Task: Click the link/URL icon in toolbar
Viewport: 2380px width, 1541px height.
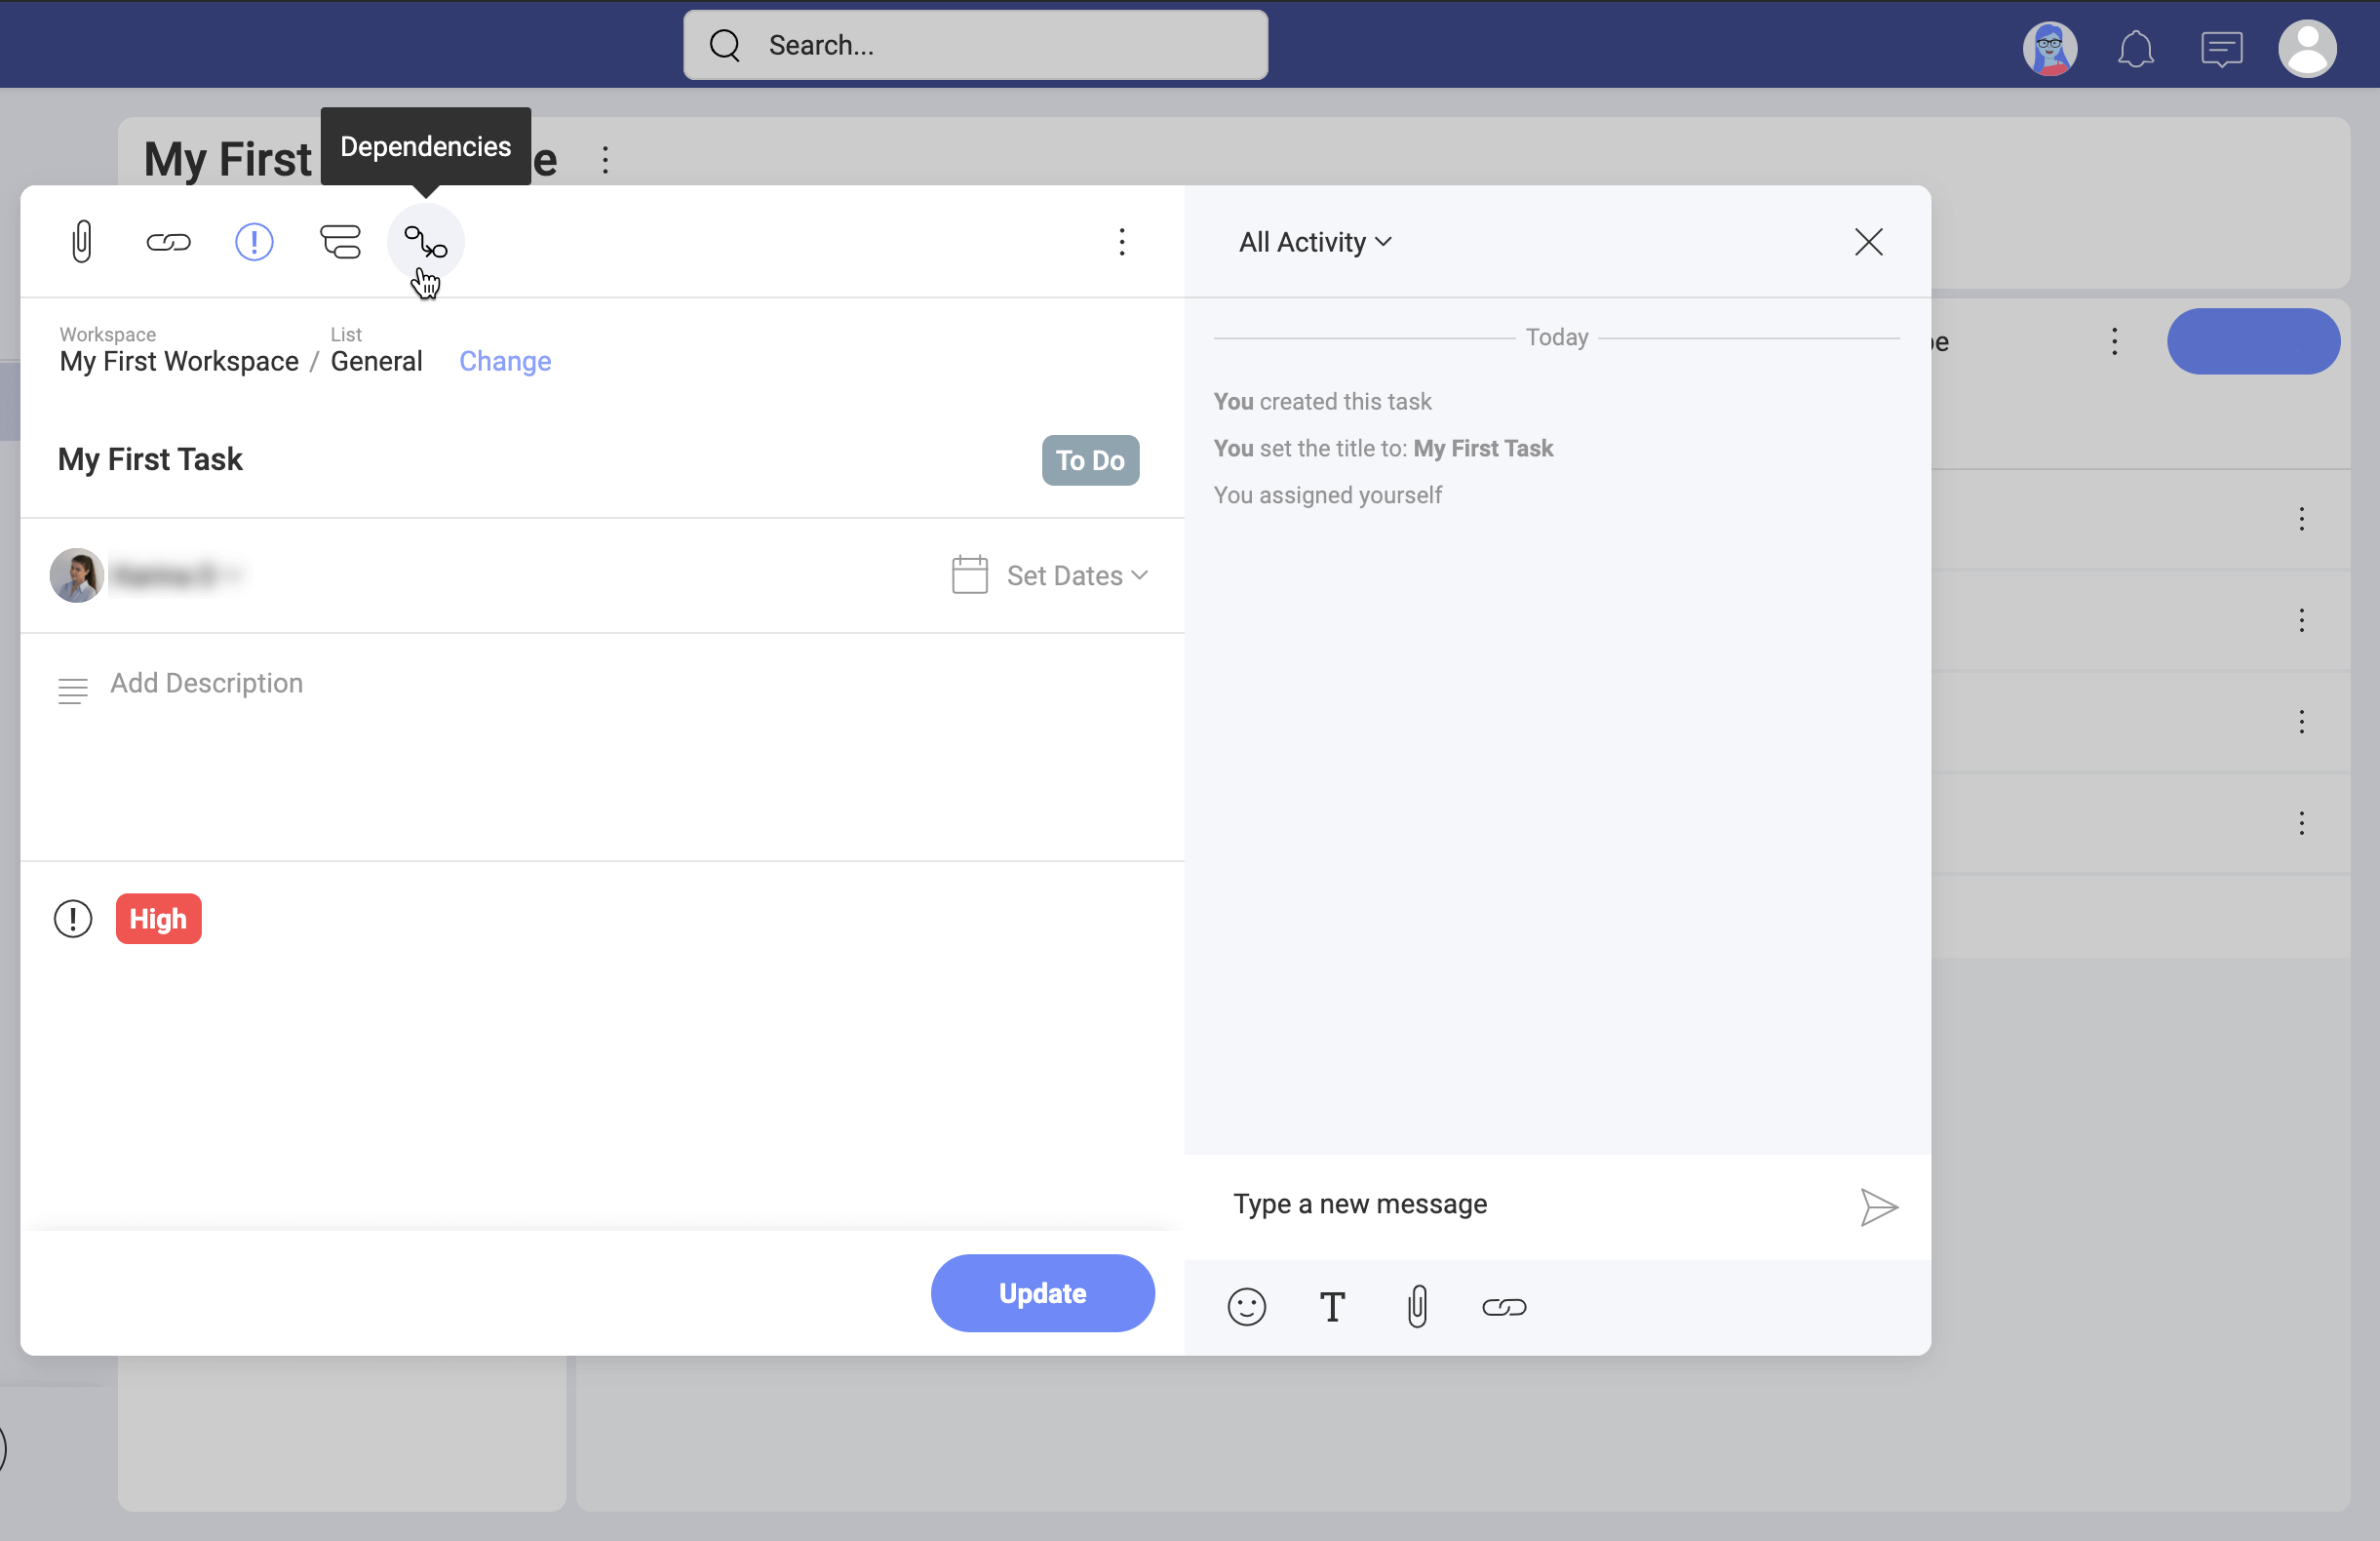Action: pos(167,240)
